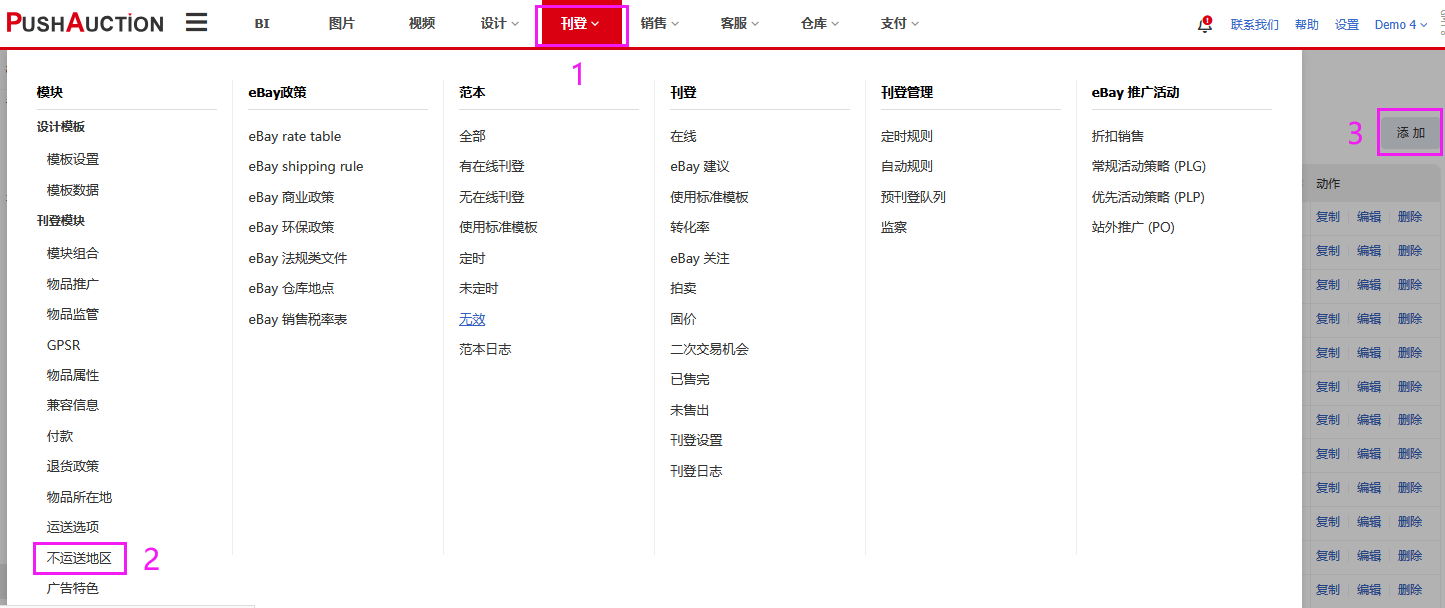Select 有在线刊登 under 范本
The width and height of the screenshot is (1445, 608).
pos(492,166)
